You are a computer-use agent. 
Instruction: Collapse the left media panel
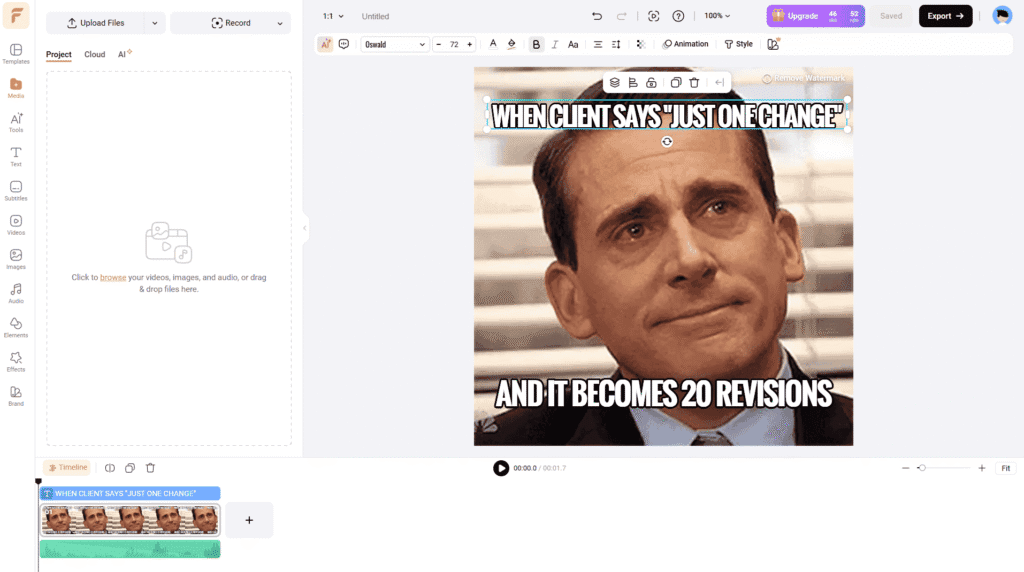coord(304,228)
